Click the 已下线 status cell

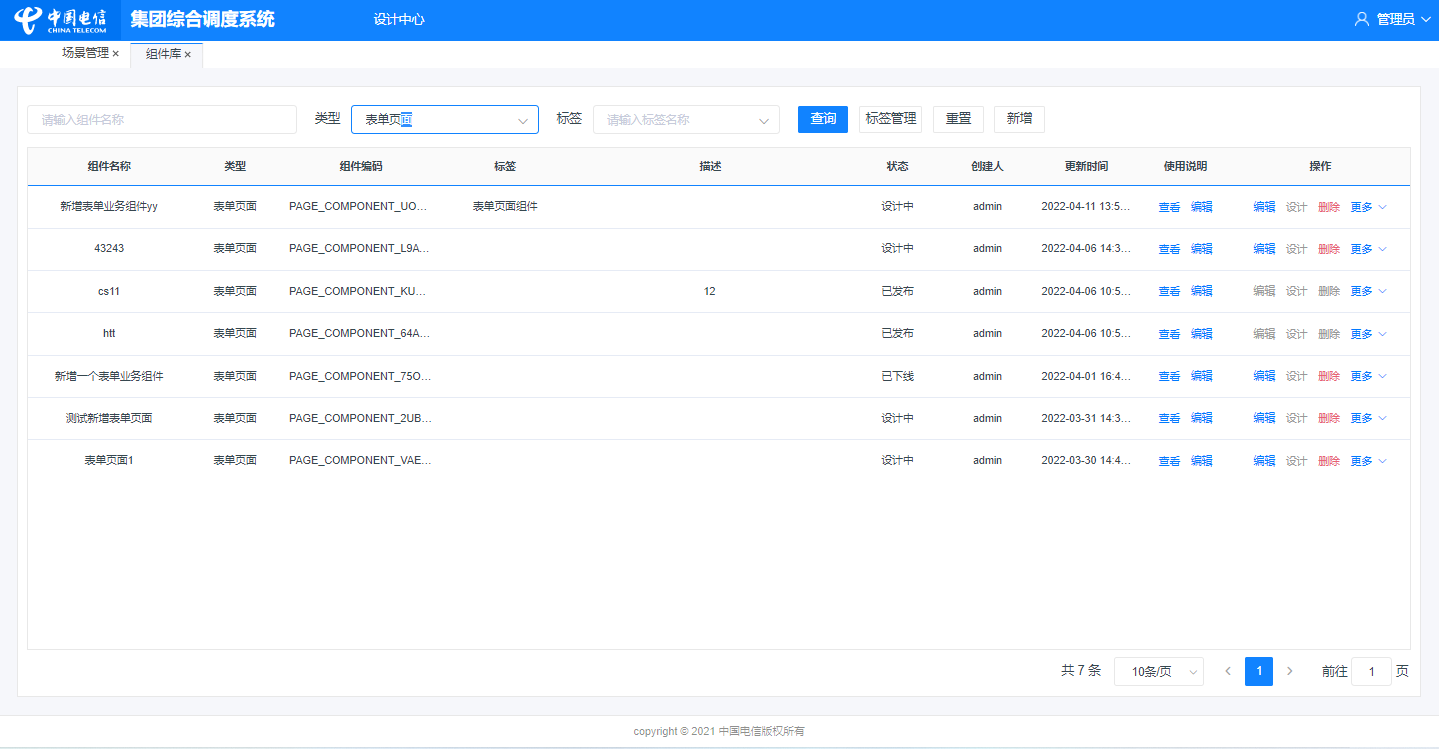(x=897, y=376)
